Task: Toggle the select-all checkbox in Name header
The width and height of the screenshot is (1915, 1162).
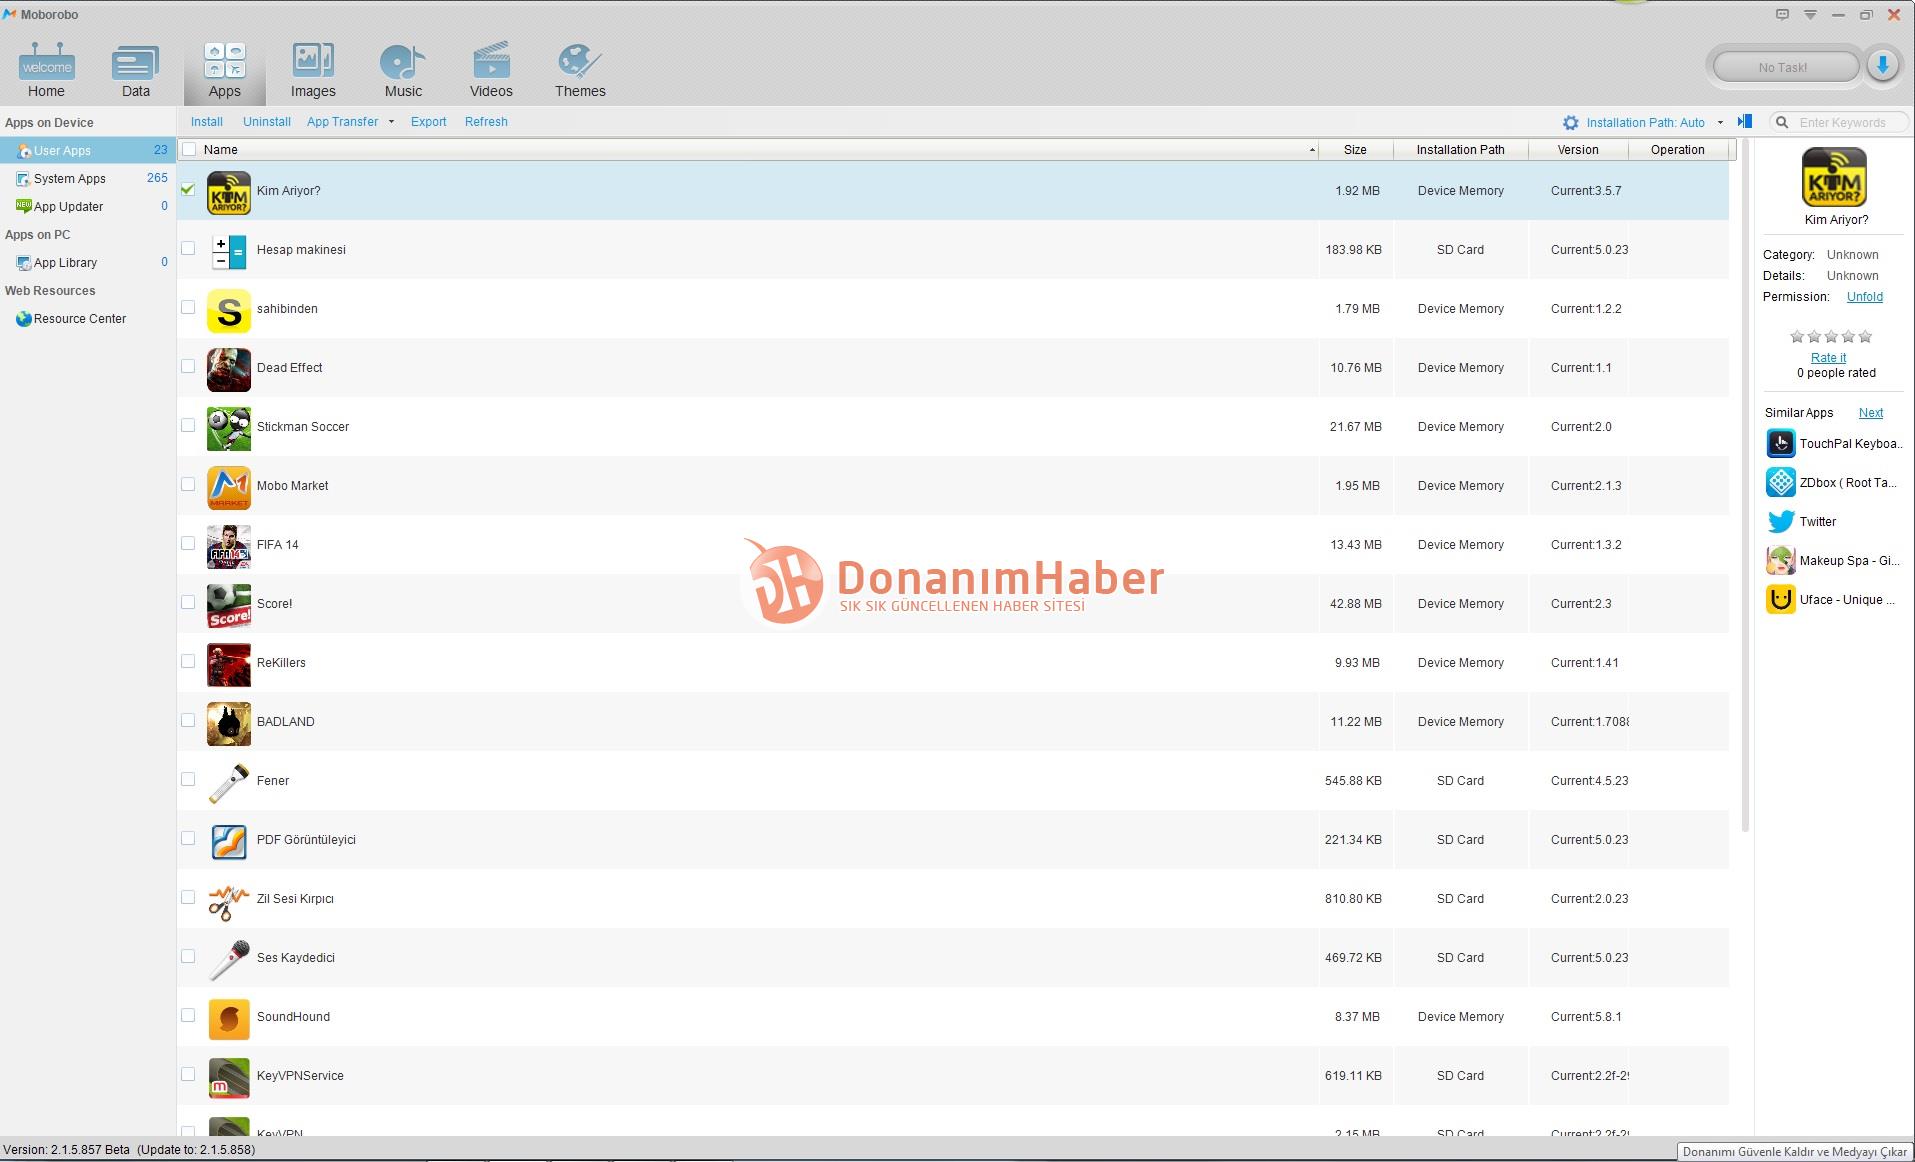Action: (189, 149)
